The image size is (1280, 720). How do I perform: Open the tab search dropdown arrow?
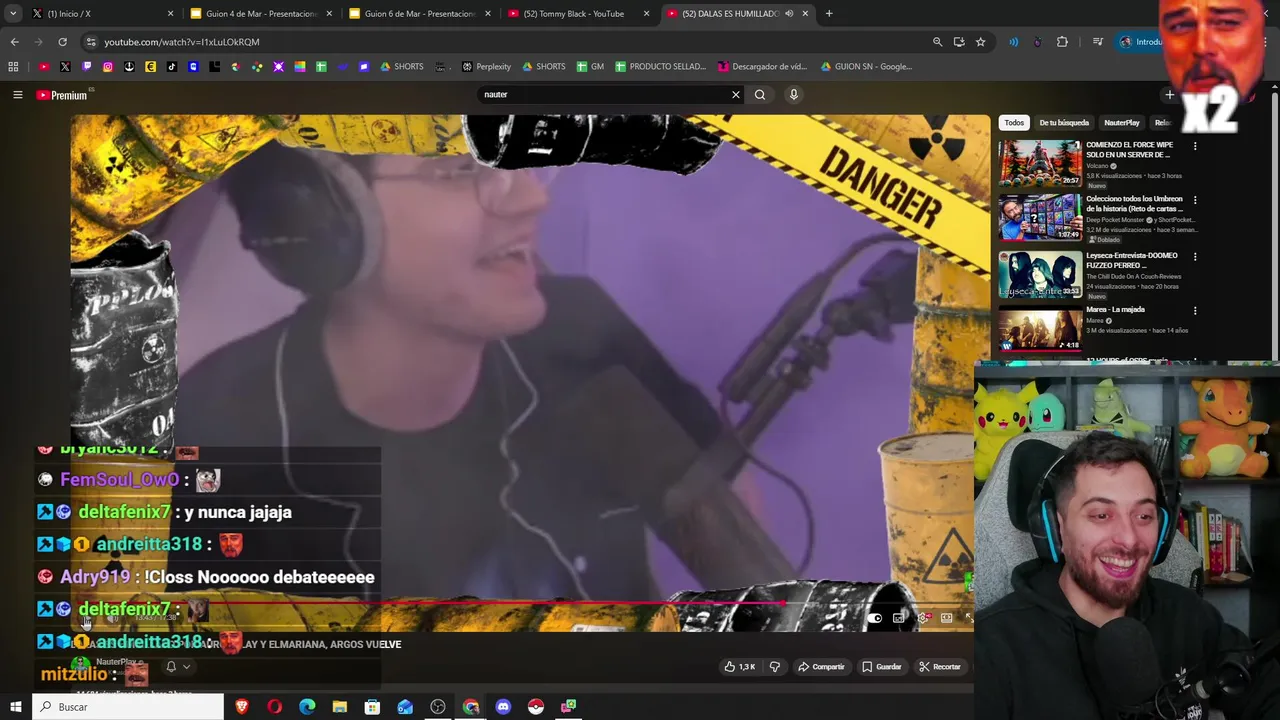coord(12,14)
